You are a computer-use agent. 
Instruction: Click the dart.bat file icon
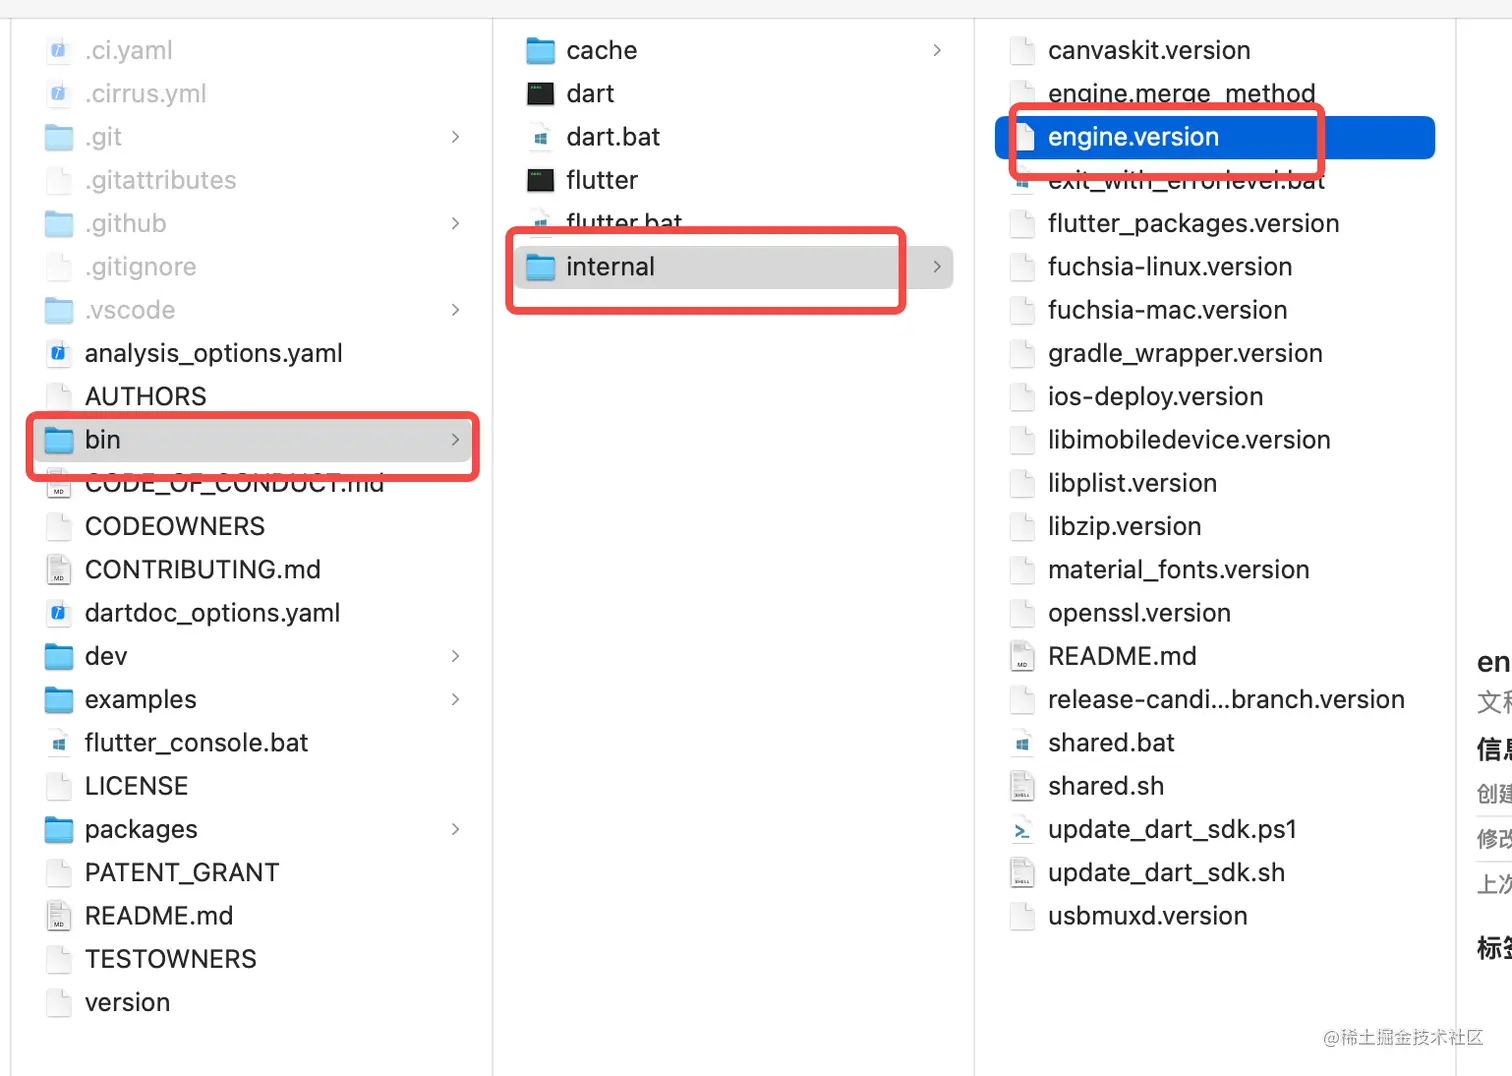tap(540, 137)
